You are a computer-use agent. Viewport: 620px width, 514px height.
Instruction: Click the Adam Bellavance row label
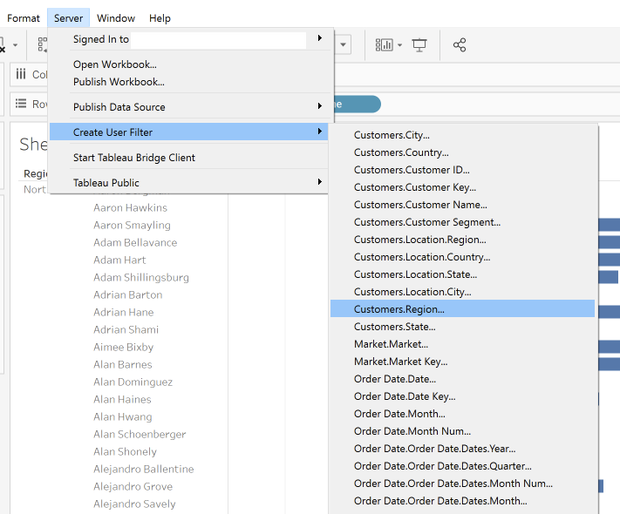coord(135,243)
